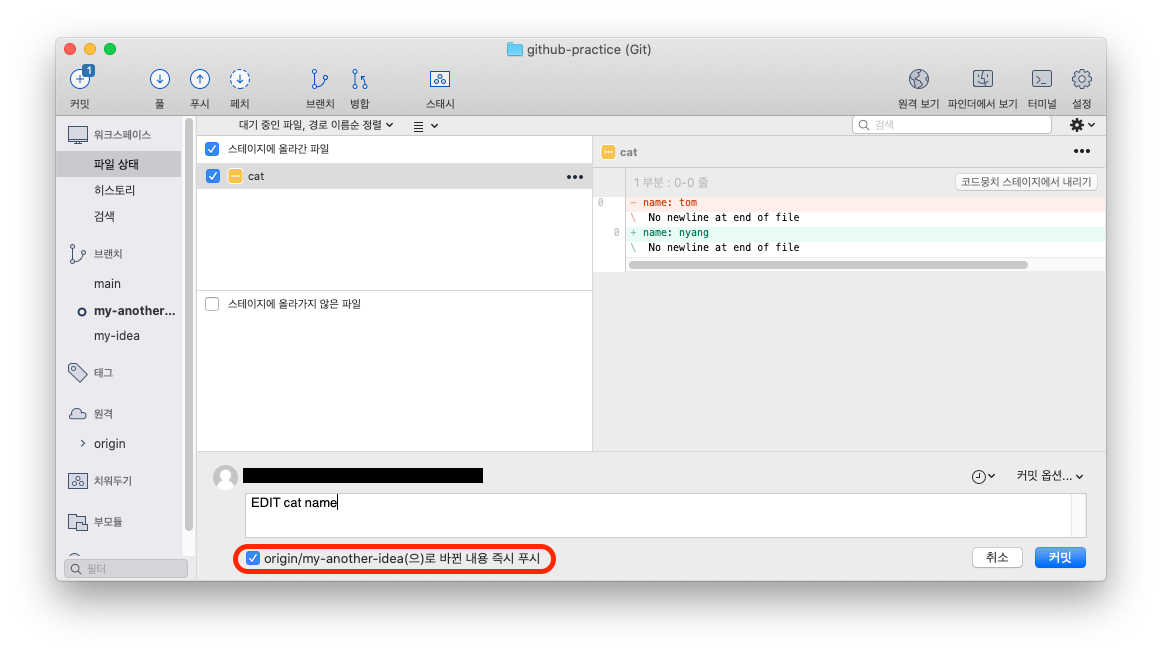Check the unstaged files (스테이지에 올라가지 않은 파일) checkbox
1162x655 pixels.
[x=212, y=304]
